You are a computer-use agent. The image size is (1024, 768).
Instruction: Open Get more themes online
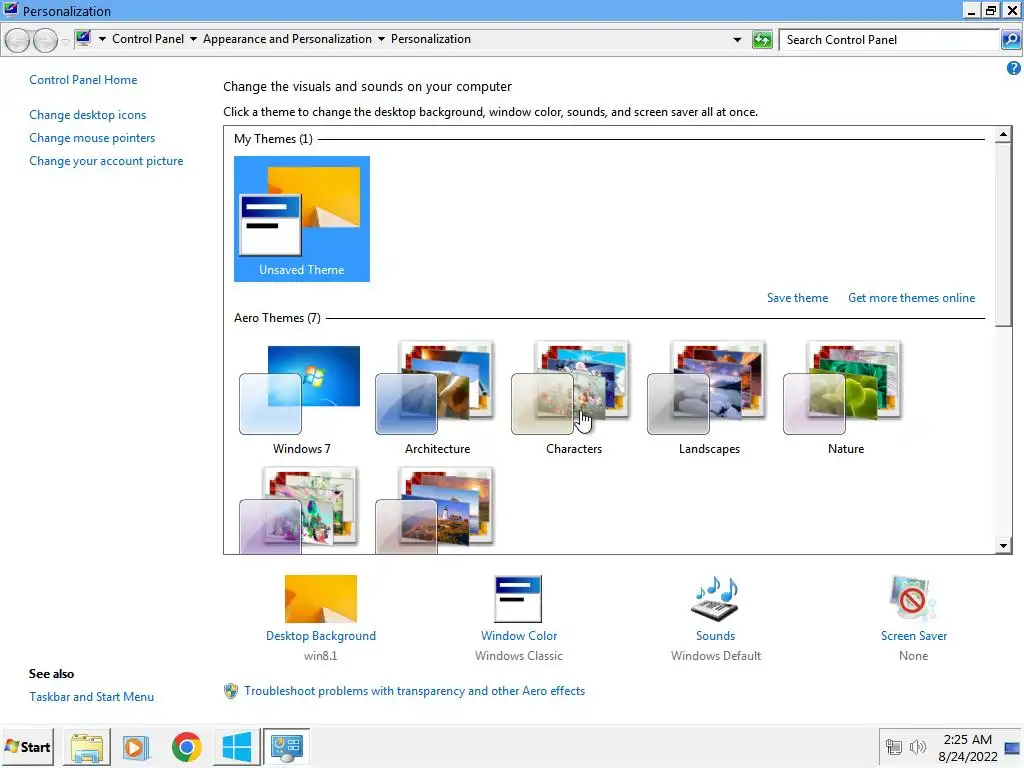click(x=911, y=298)
